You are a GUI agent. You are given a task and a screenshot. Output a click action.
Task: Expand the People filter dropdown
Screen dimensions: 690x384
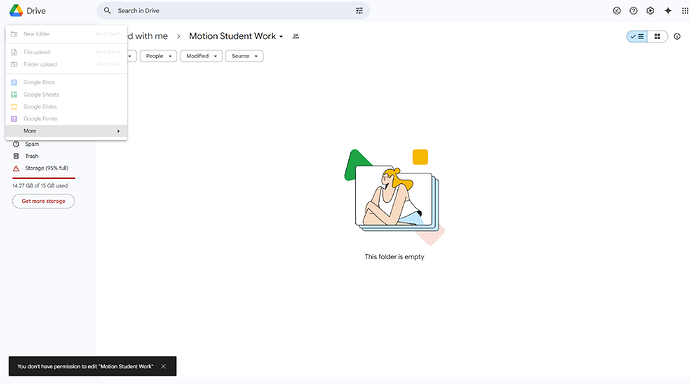[x=158, y=56]
